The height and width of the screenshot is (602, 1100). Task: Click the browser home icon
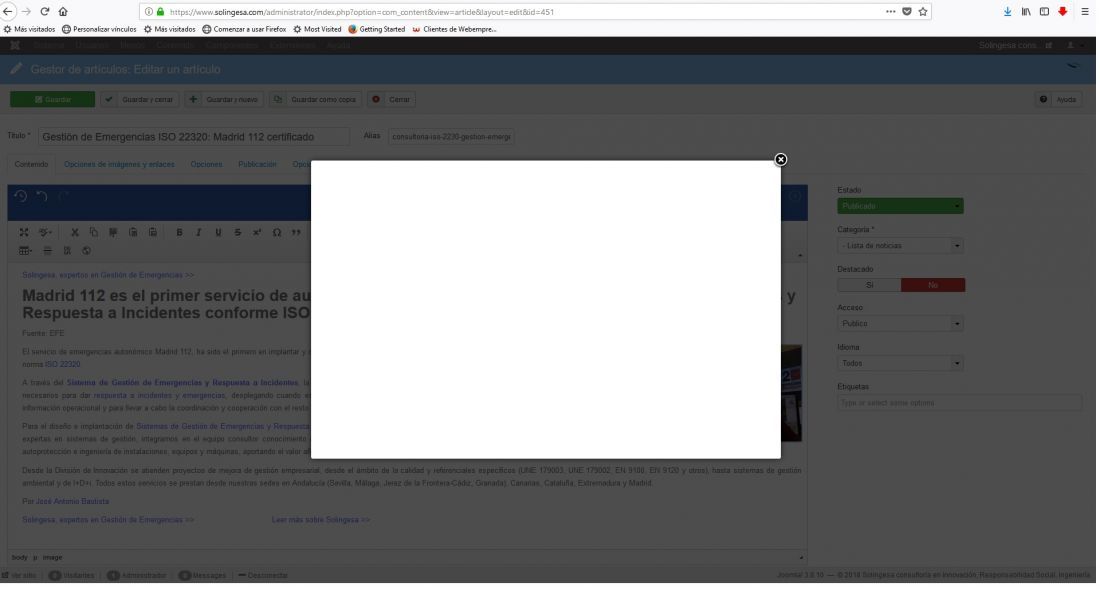63,11
